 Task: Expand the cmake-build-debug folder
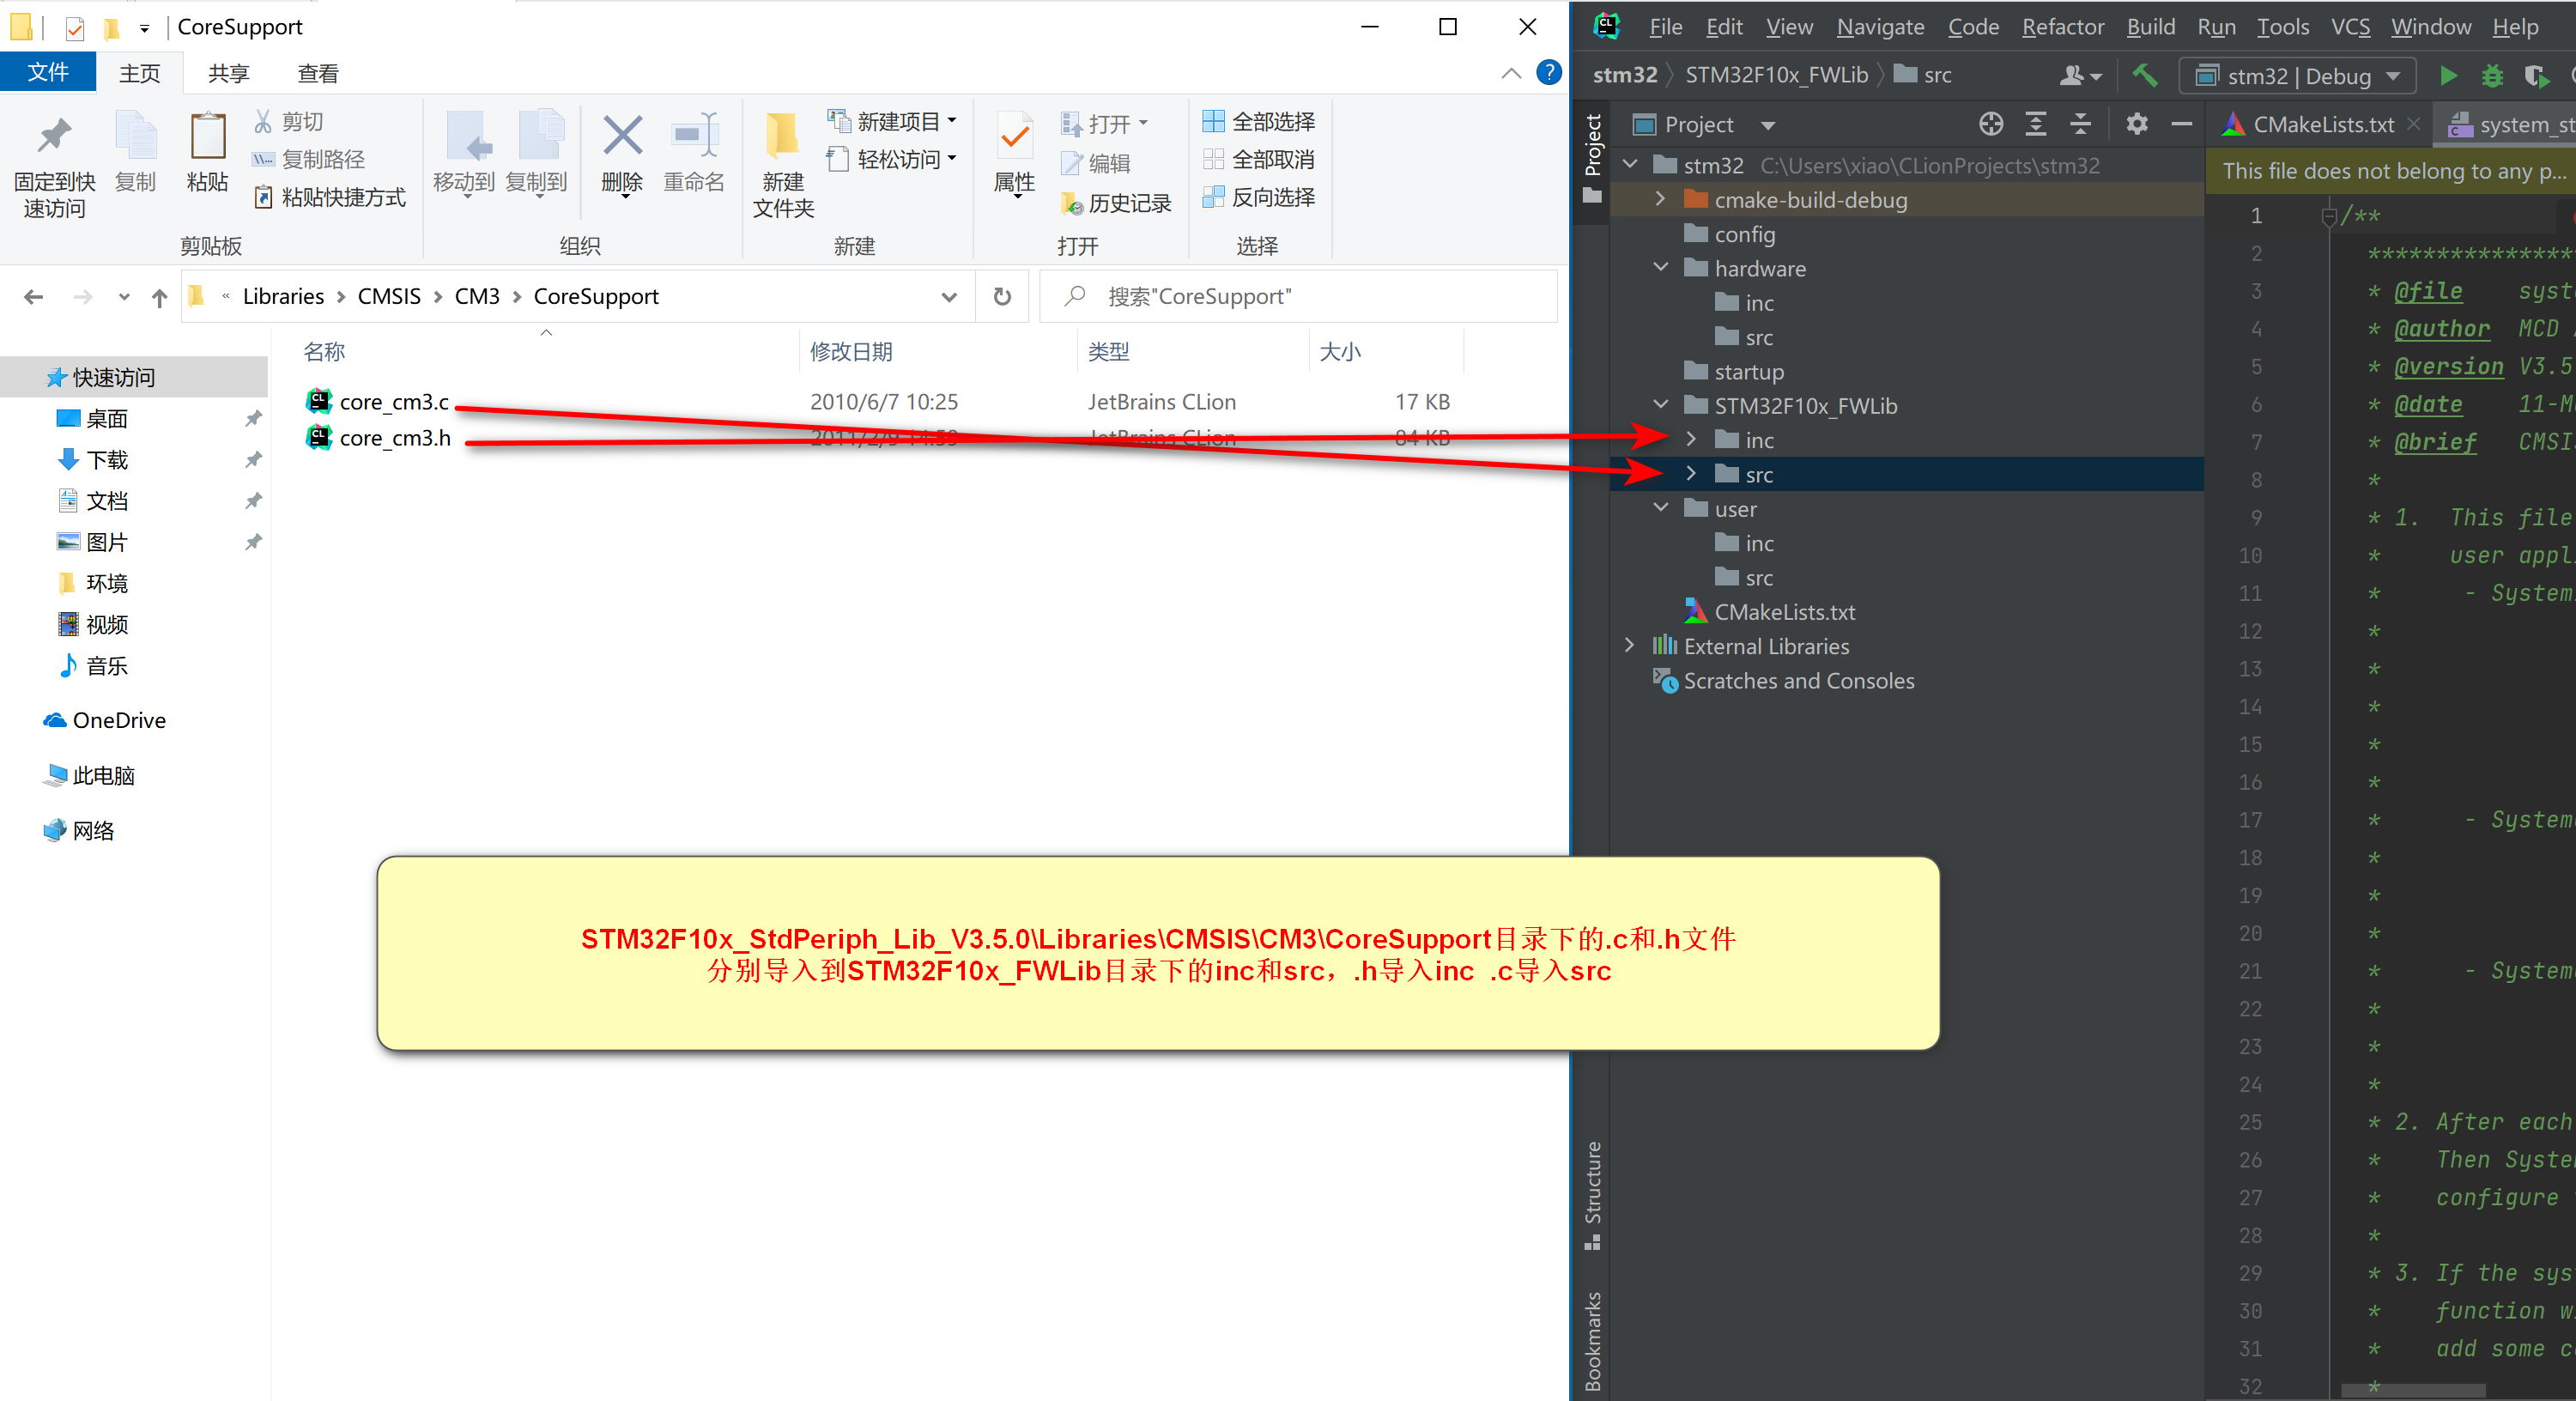coord(1661,199)
